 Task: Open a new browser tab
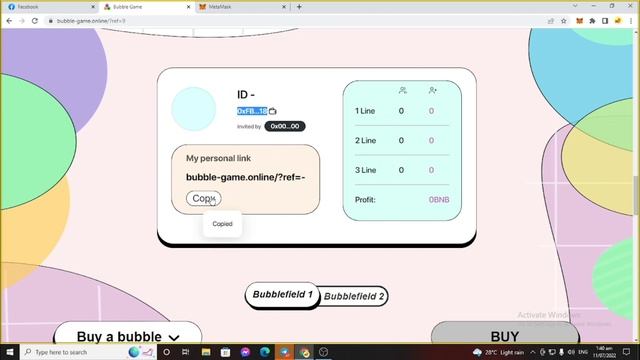pyautogui.click(x=299, y=7)
